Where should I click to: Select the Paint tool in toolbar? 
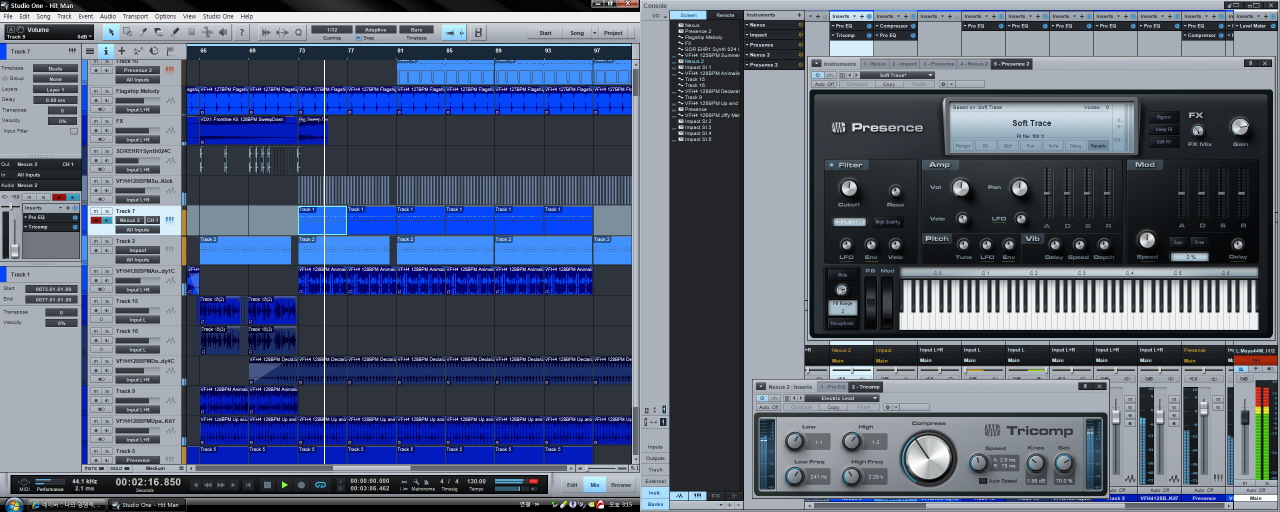coord(175,32)
